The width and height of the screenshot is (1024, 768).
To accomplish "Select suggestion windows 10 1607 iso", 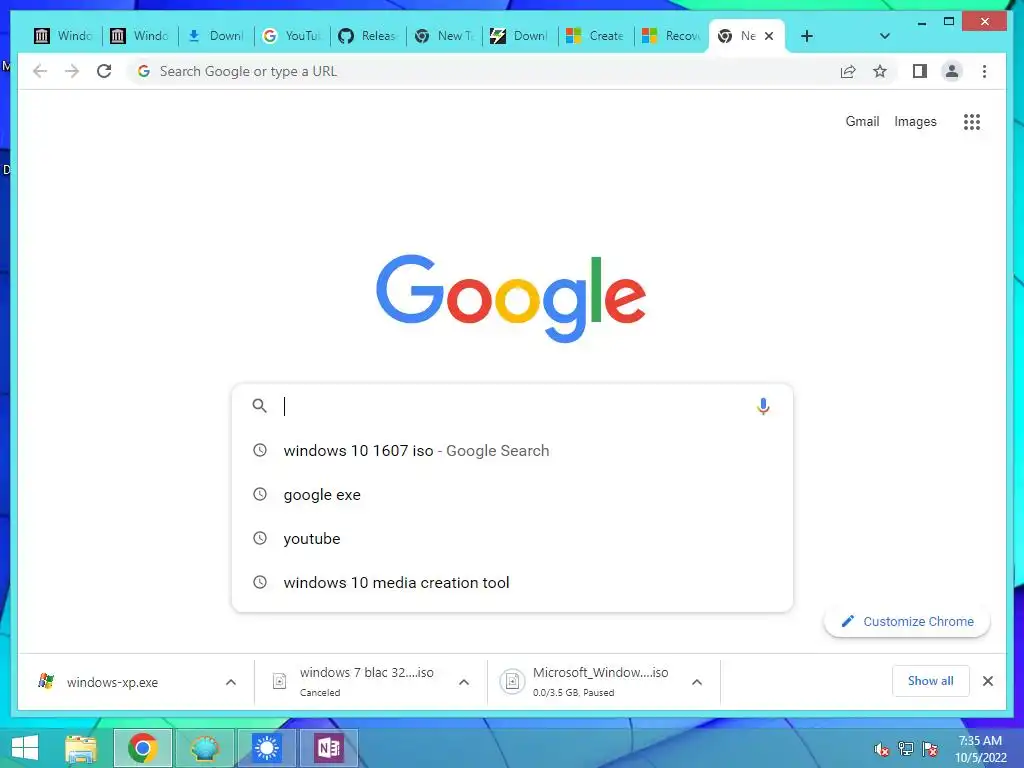I will 512,451.
